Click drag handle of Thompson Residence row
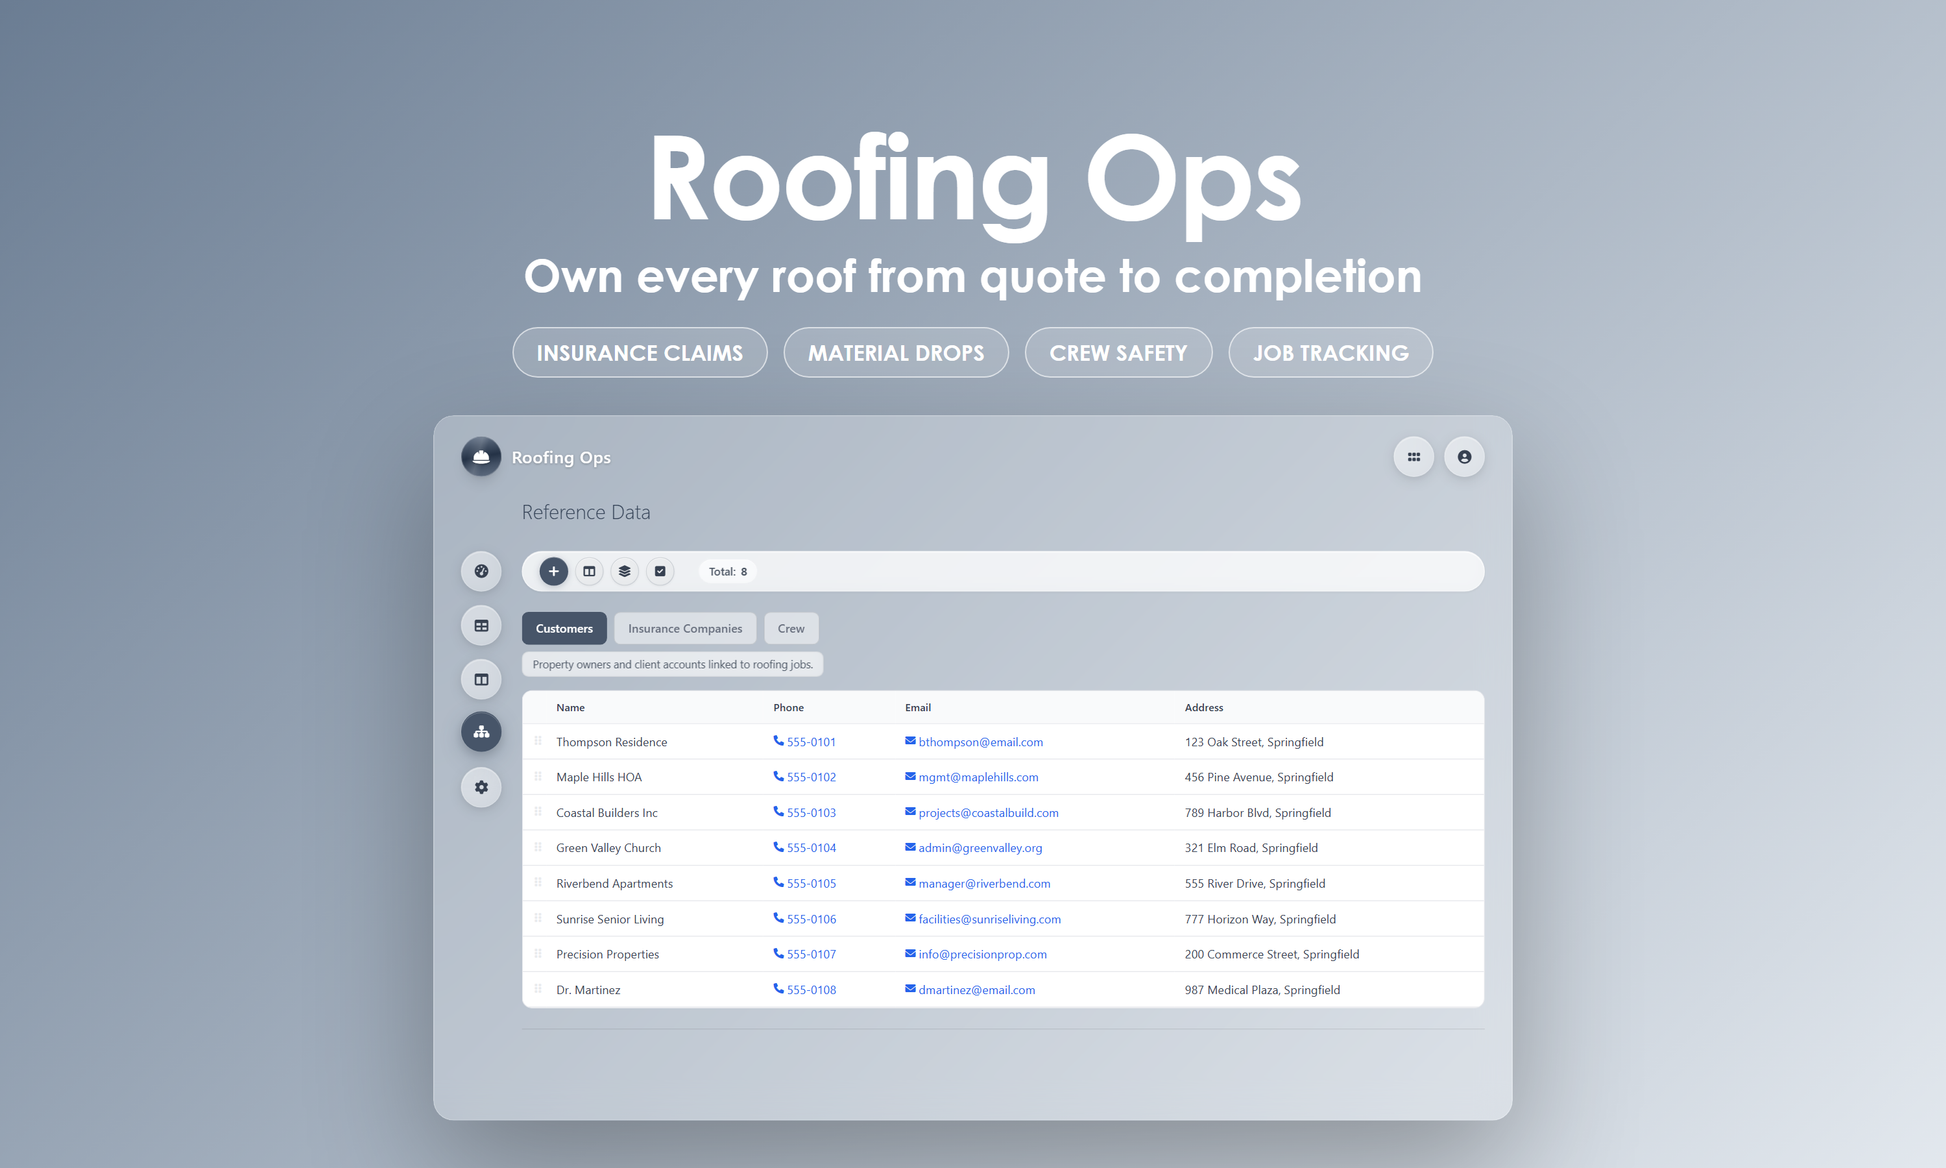This screenshot has width=1946, height=1168. (x=538, y=741)
